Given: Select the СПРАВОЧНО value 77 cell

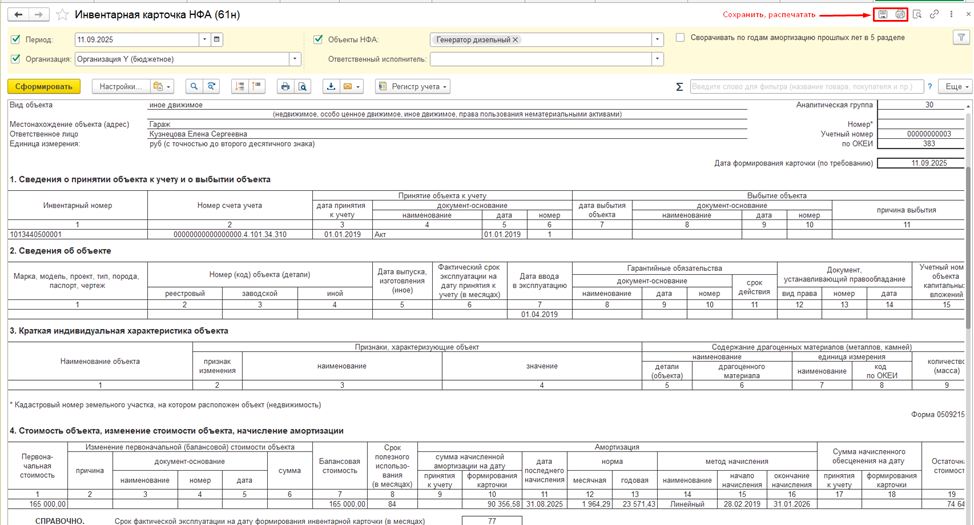Looking at the screenshot, I should (492, 521).
